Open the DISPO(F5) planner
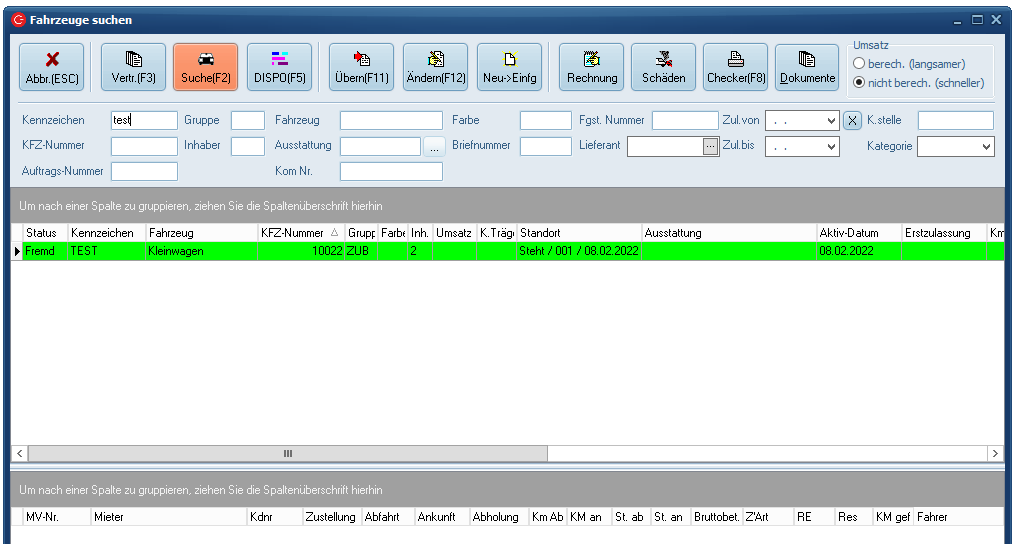 [279, 67]
